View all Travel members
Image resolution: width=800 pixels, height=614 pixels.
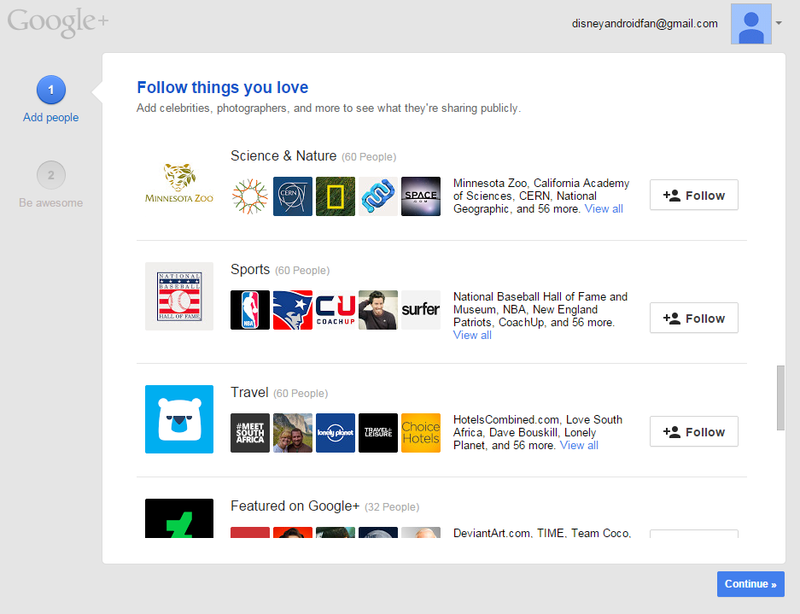click(579, 446)
